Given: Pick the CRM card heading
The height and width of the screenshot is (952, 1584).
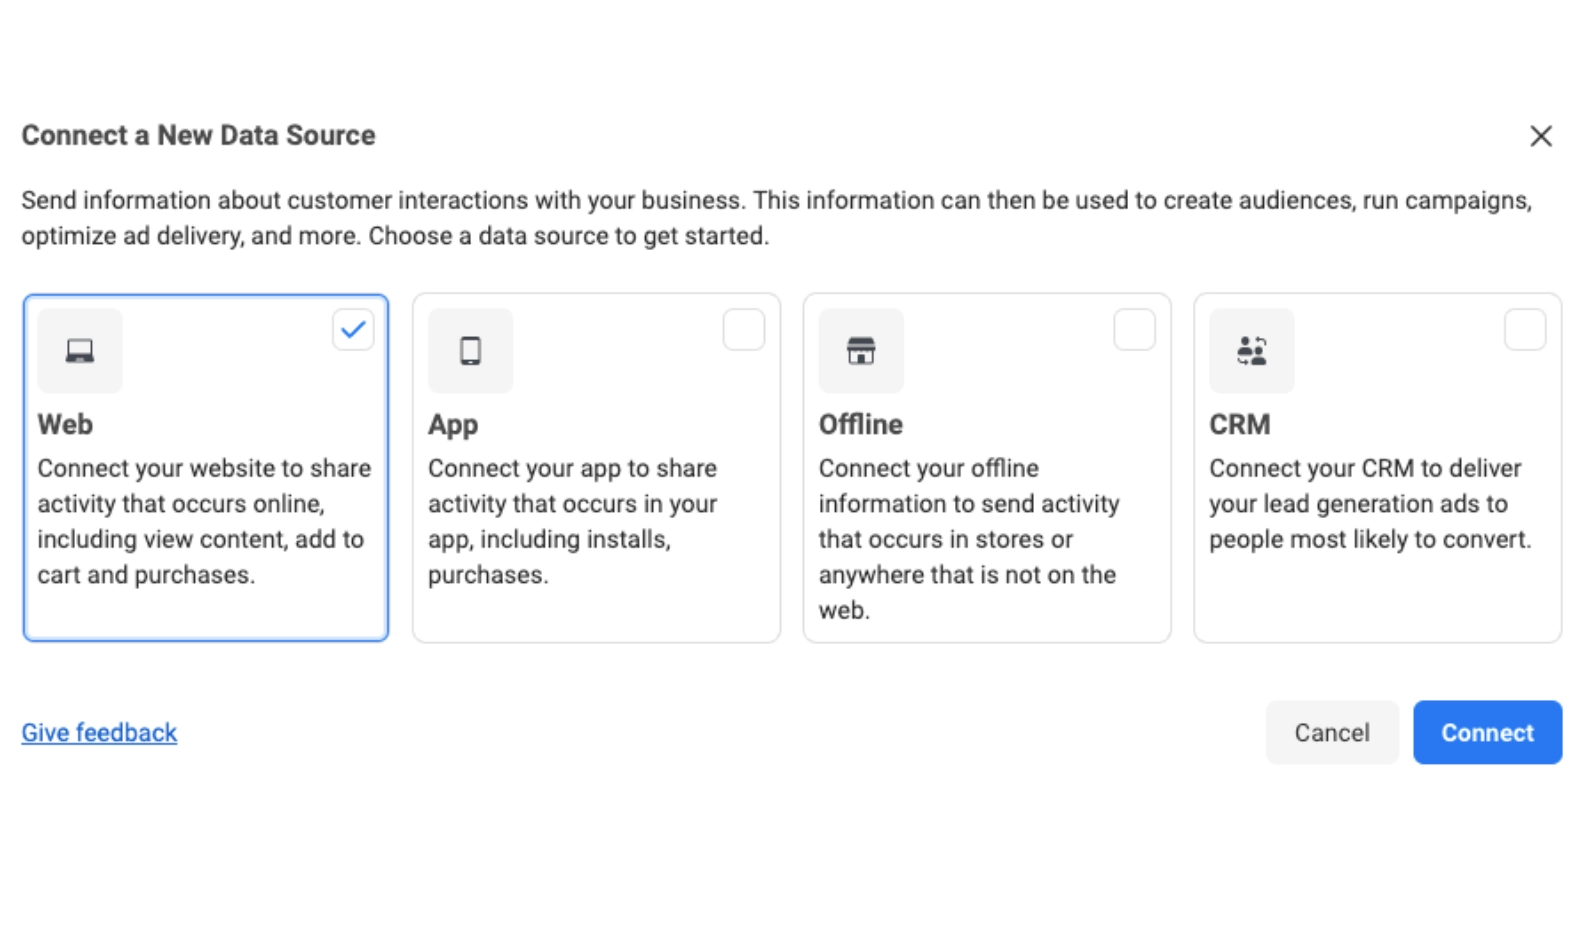Looking at the screenshot, I should tap(1239, 424).
